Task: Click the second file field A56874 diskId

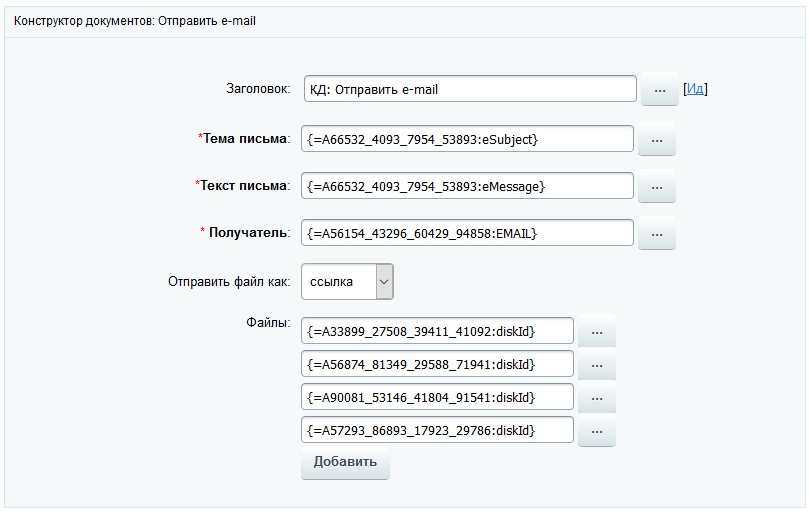Action: [x=438, y=364]
